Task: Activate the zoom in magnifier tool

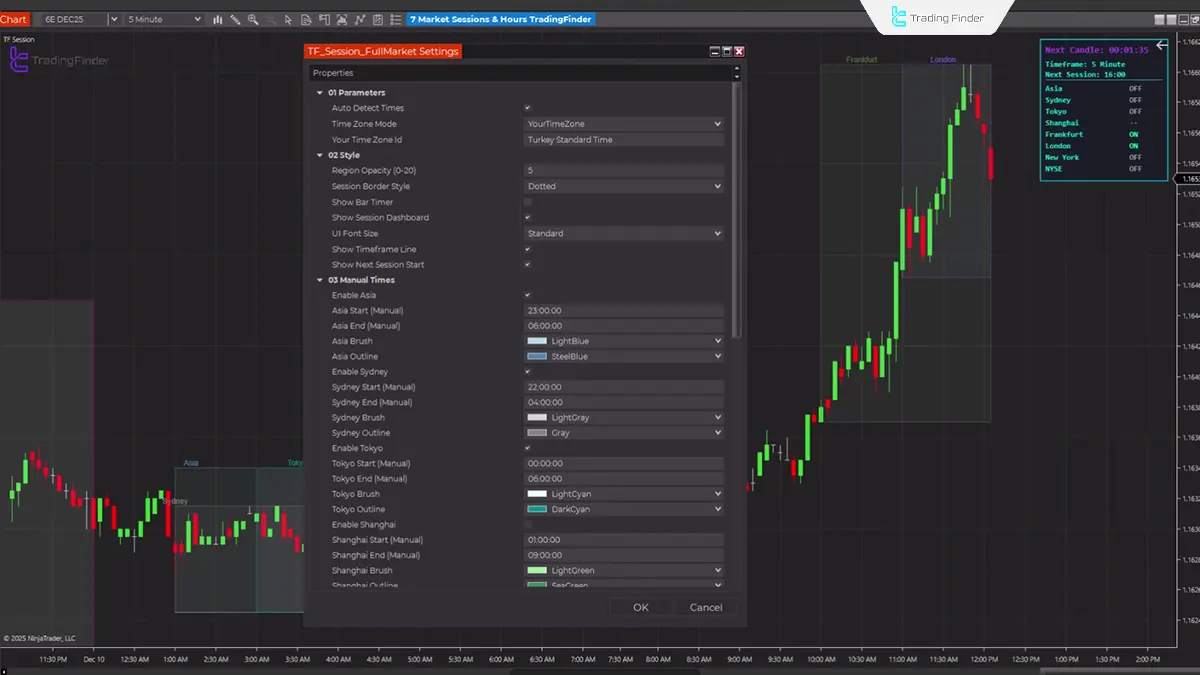Action: tap(253, 19)
